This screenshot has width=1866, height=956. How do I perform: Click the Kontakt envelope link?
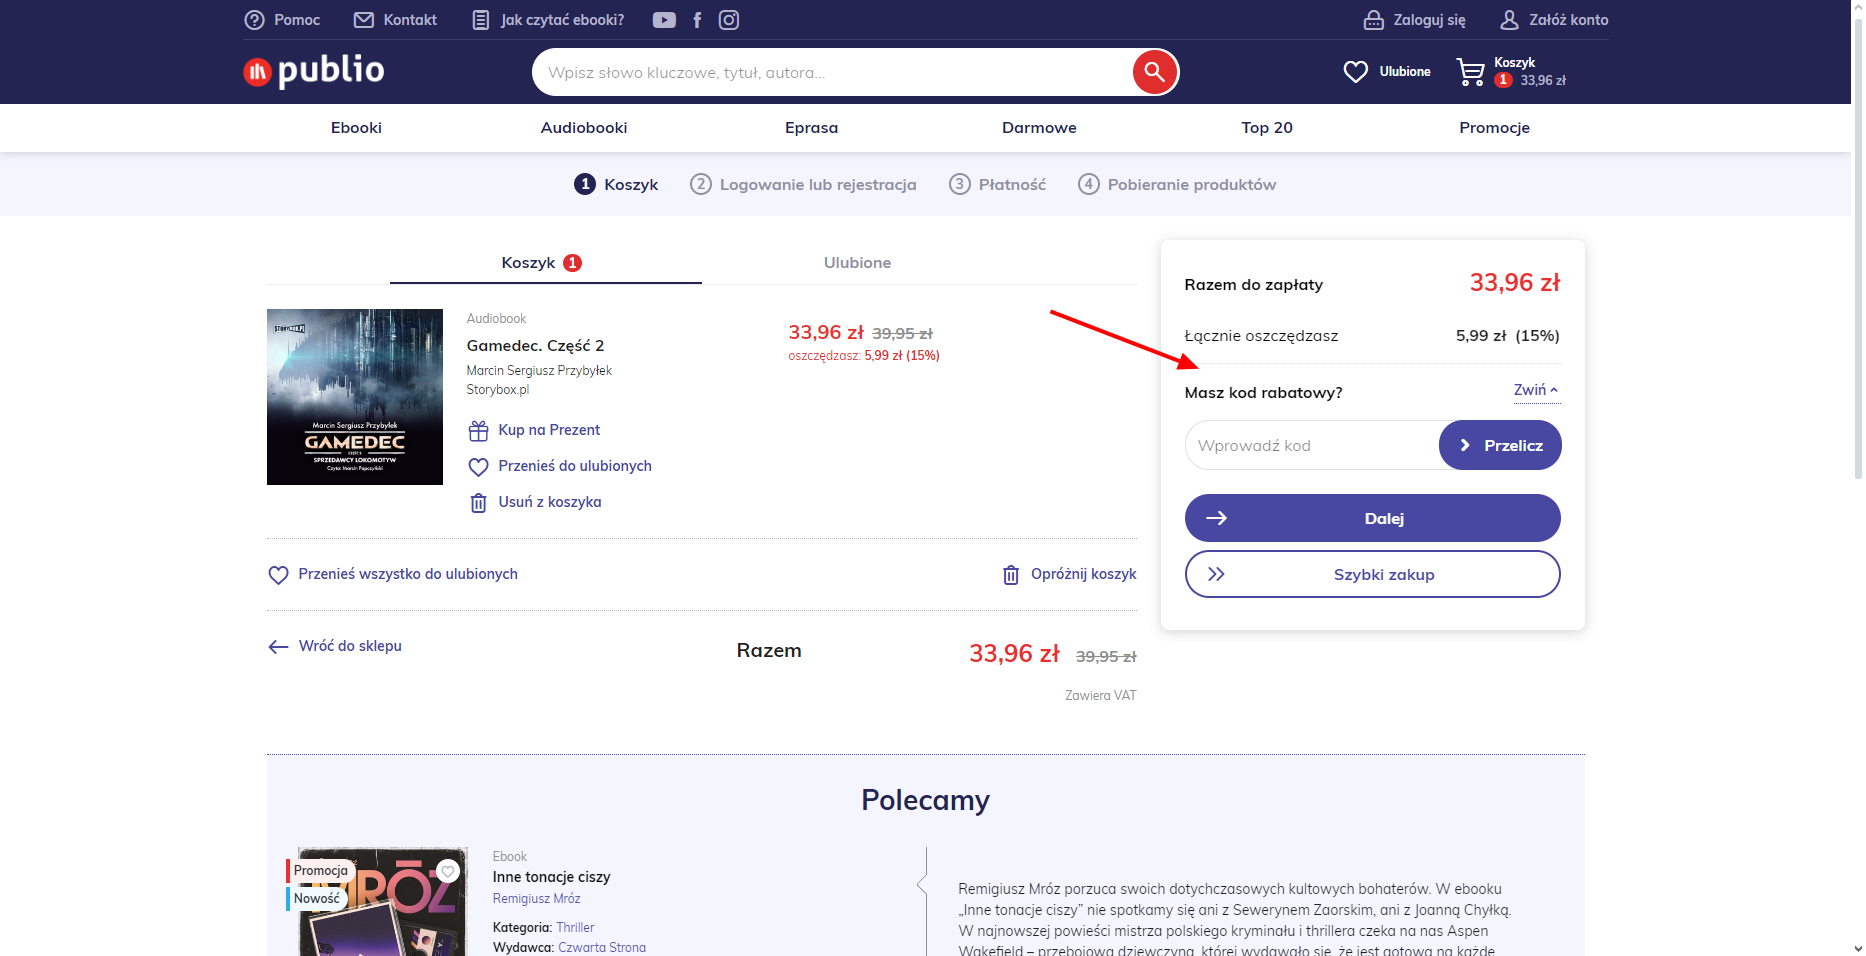pos(395,20)
